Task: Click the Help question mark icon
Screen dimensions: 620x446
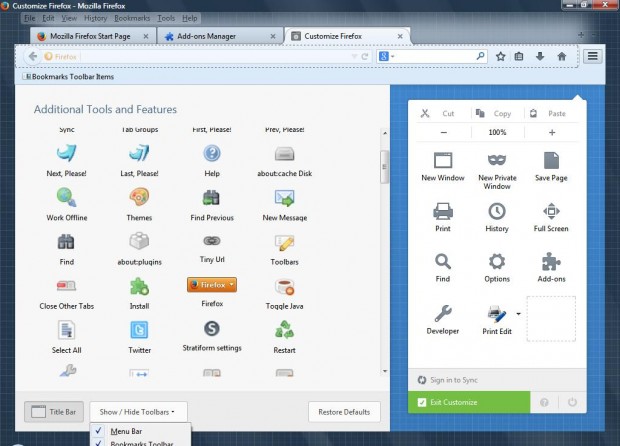Action: coord(212,153)
